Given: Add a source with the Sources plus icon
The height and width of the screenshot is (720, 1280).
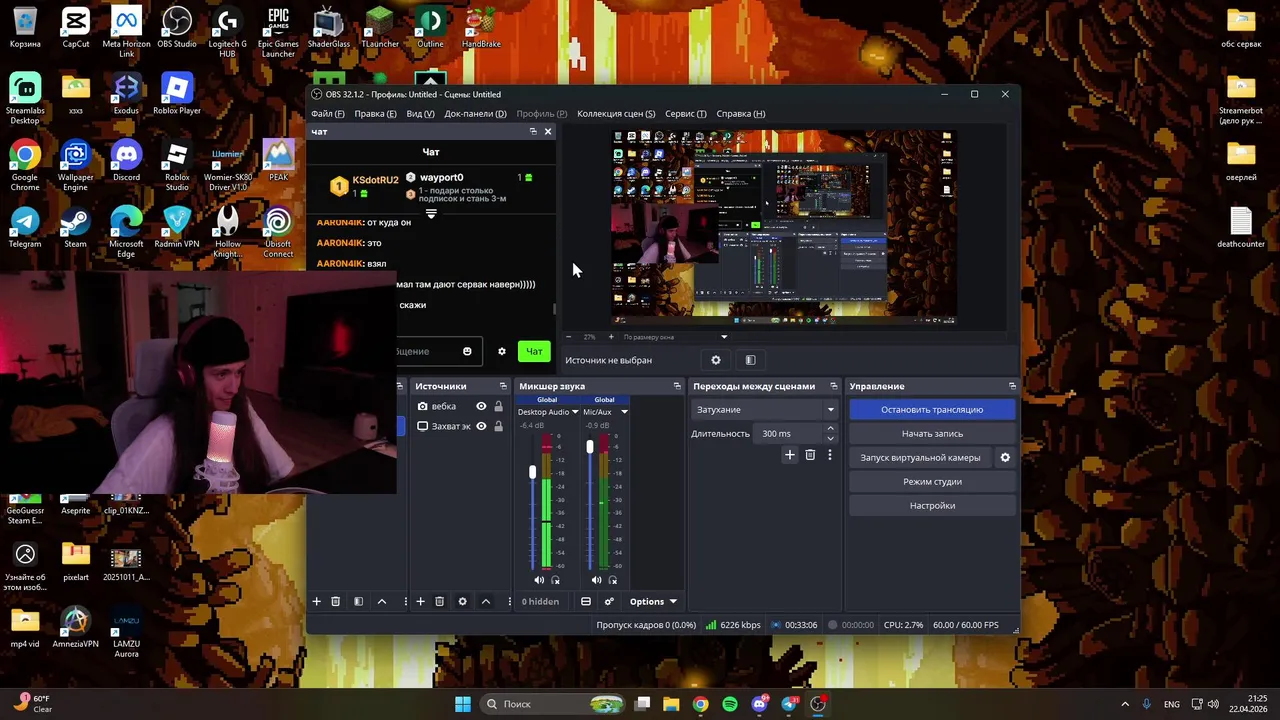Looking at the screenshot, I should tap(420, 601).
